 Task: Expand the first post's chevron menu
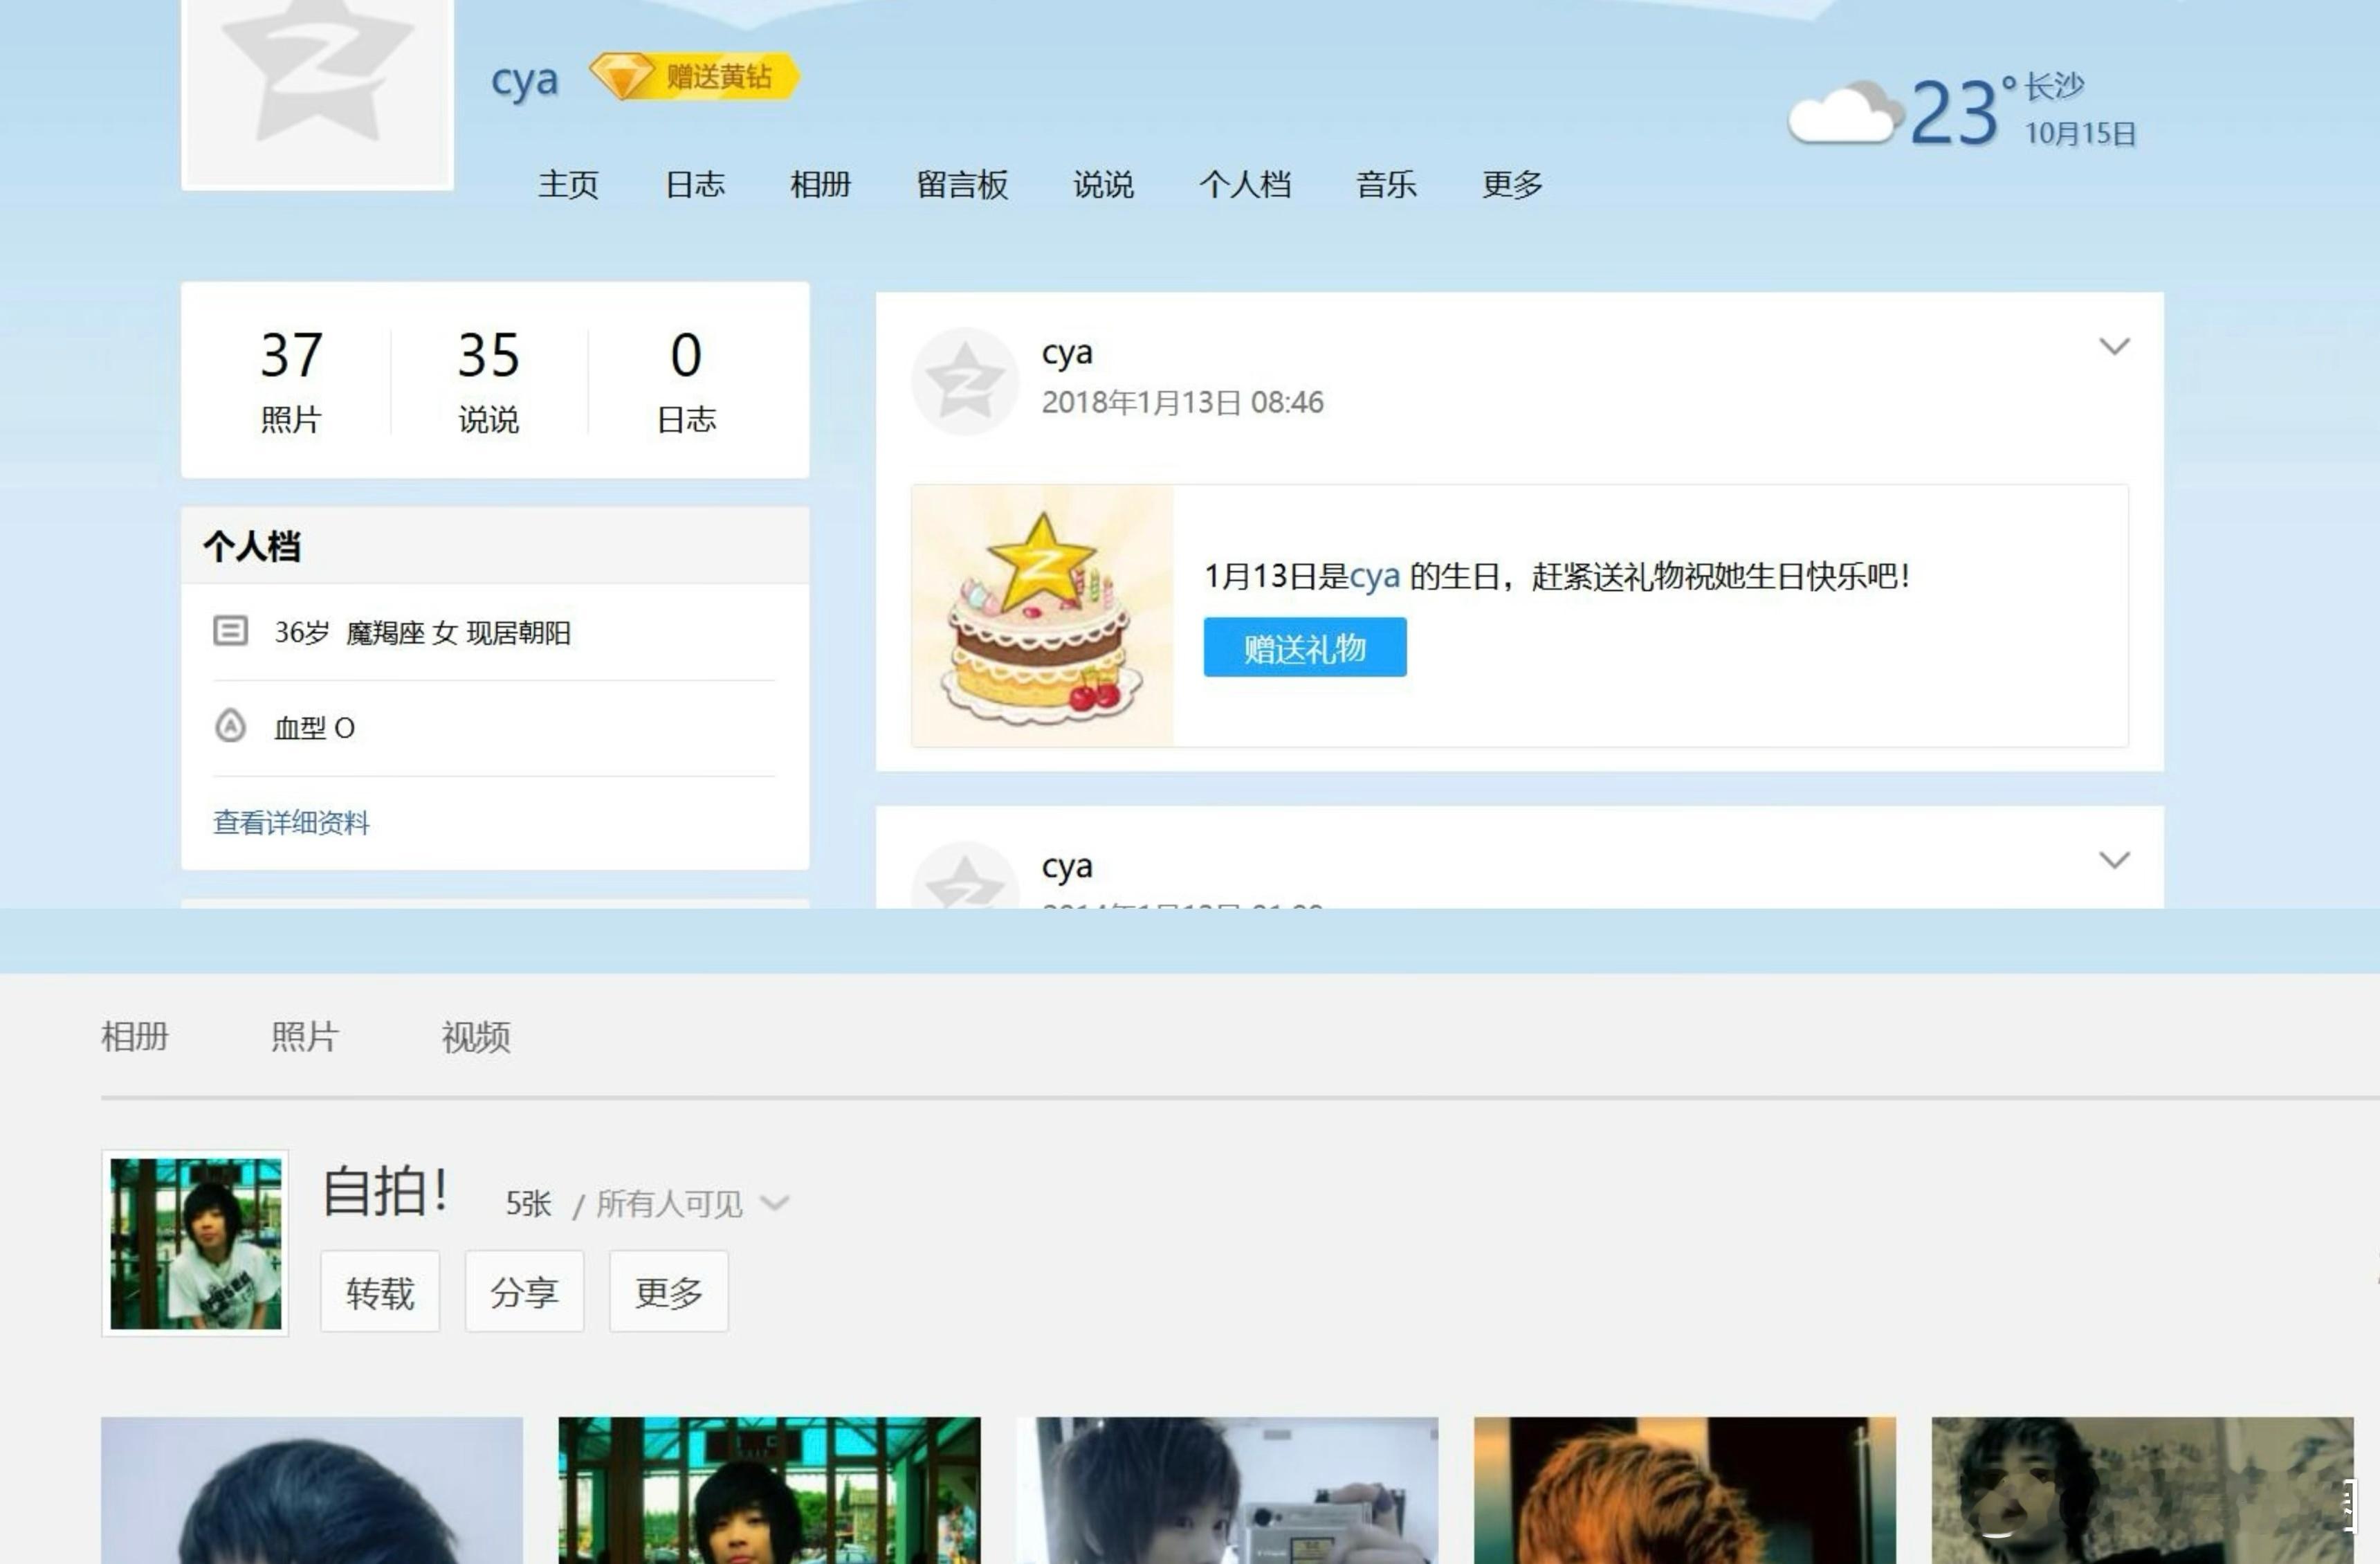click(2114, 347)
